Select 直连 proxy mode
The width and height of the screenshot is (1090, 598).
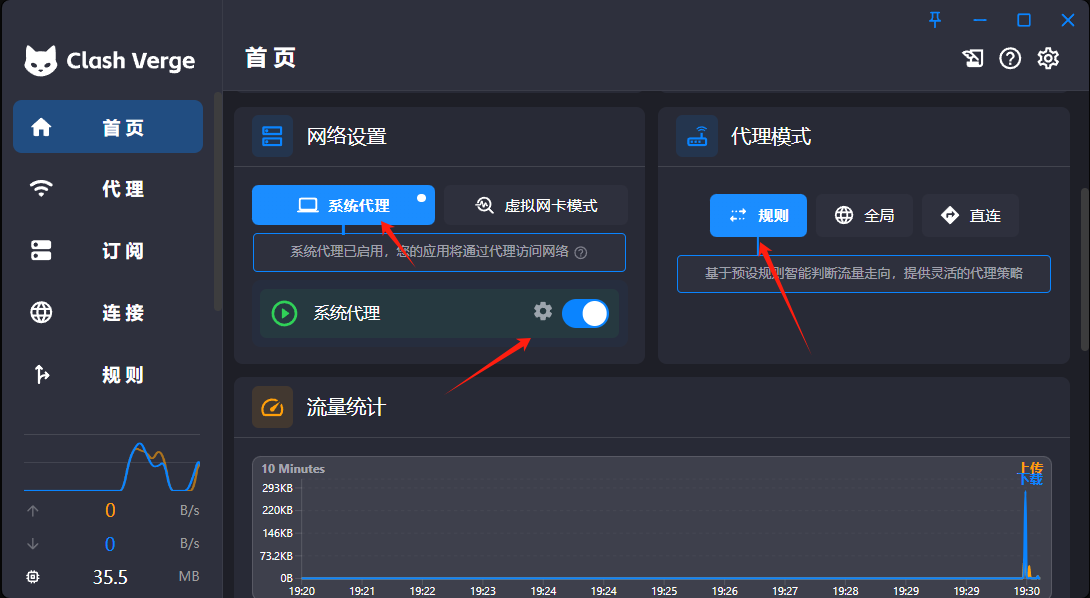970,215
